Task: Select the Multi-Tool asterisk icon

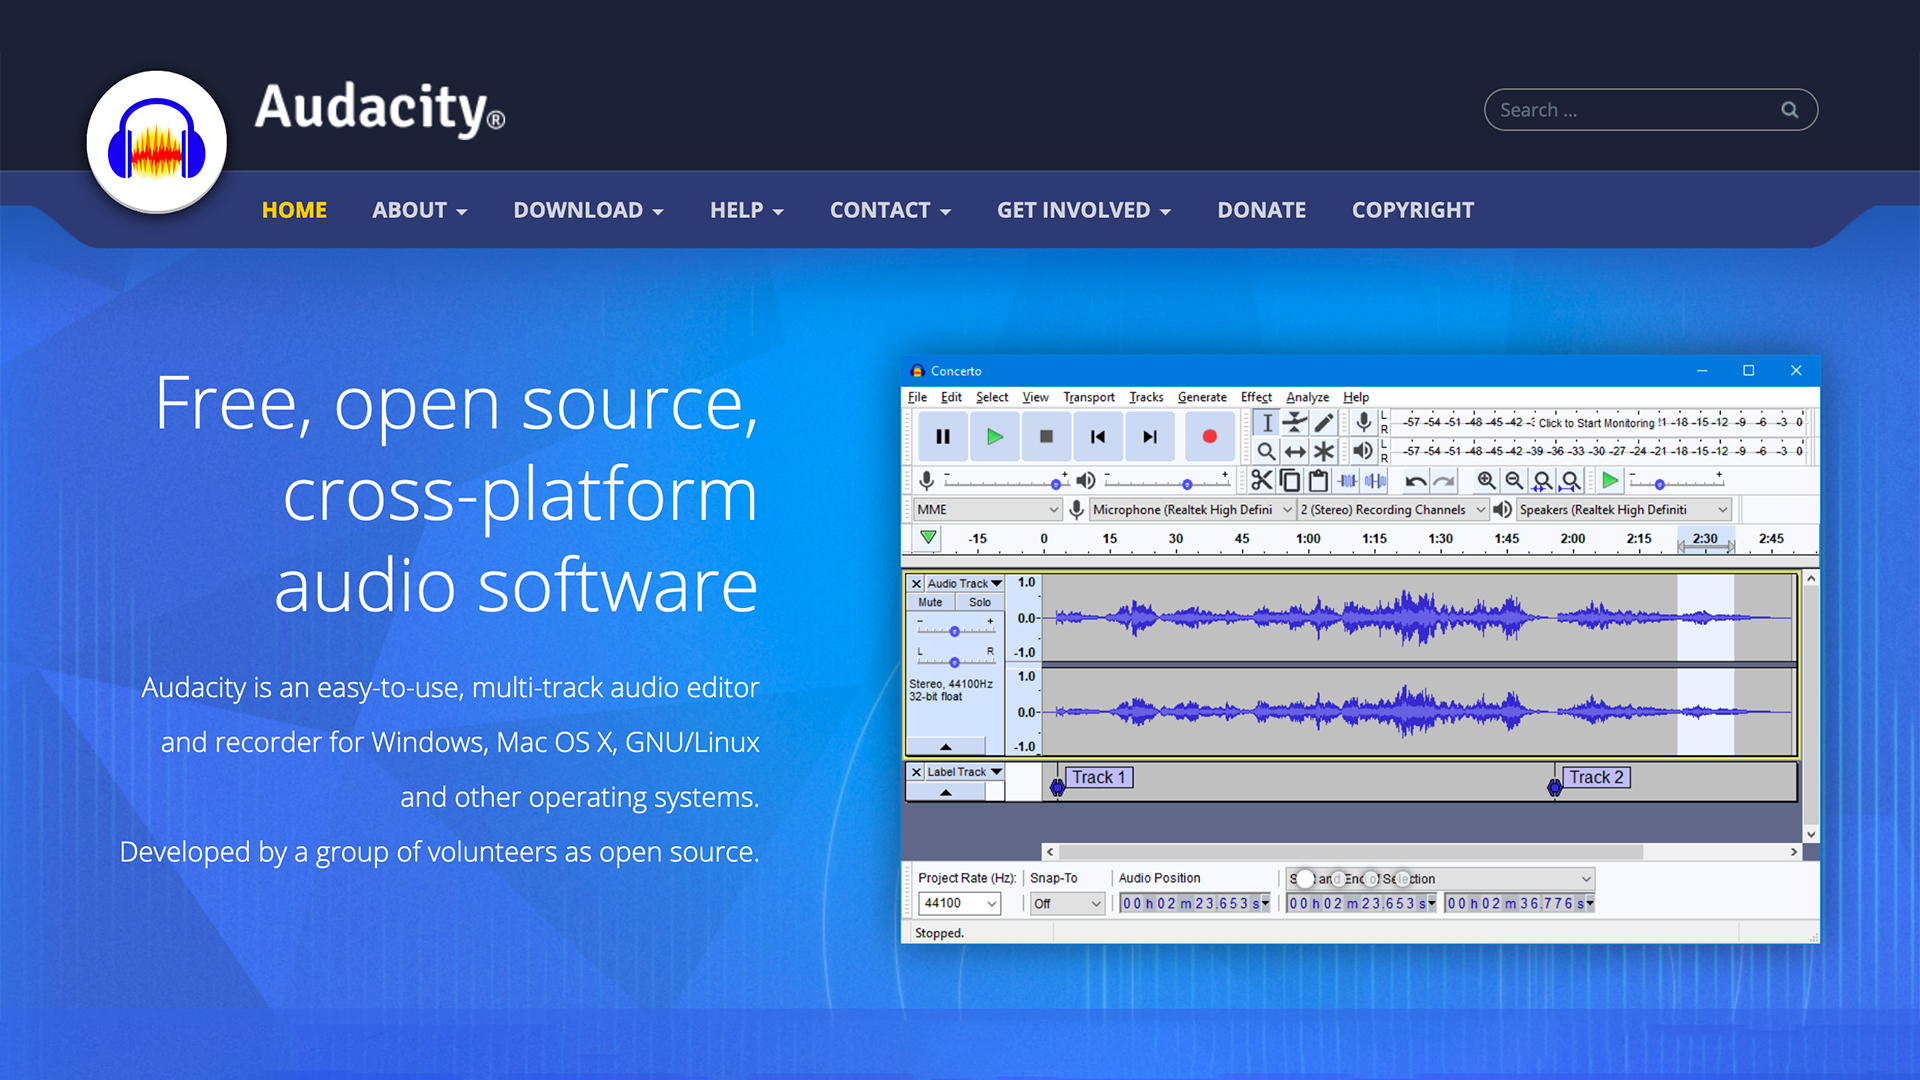Action: [x=1324, y=452]
